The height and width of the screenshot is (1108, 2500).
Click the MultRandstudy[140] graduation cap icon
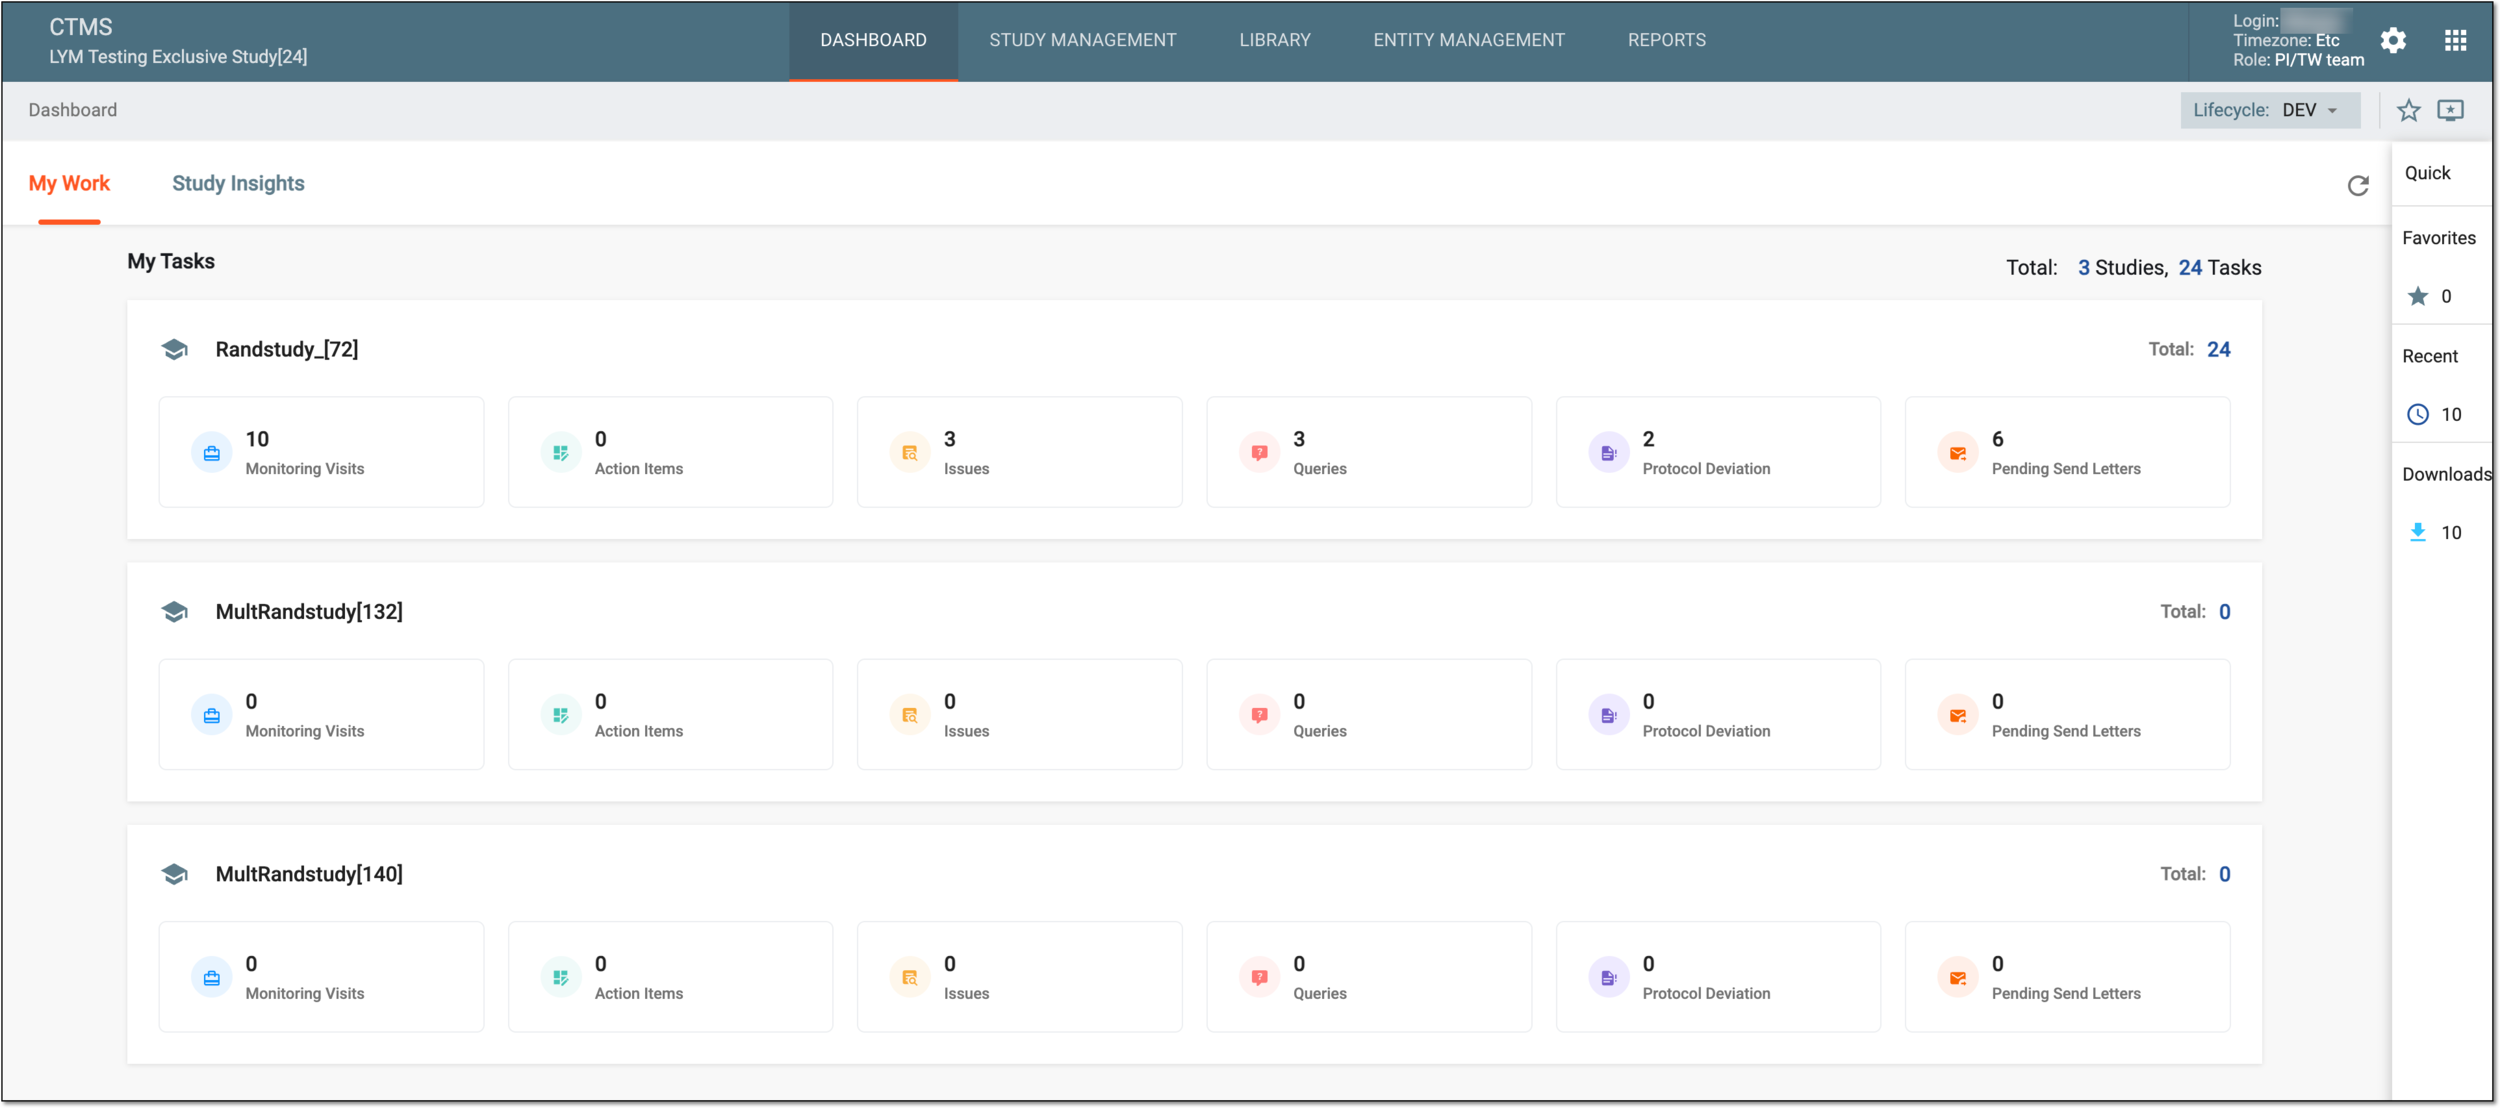point(175,874)
